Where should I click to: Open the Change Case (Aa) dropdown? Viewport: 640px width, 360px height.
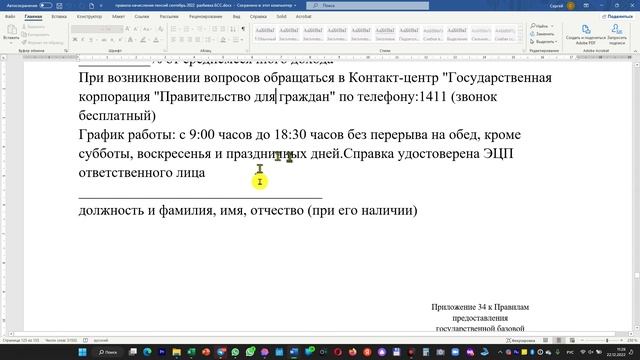click(147, 29)
